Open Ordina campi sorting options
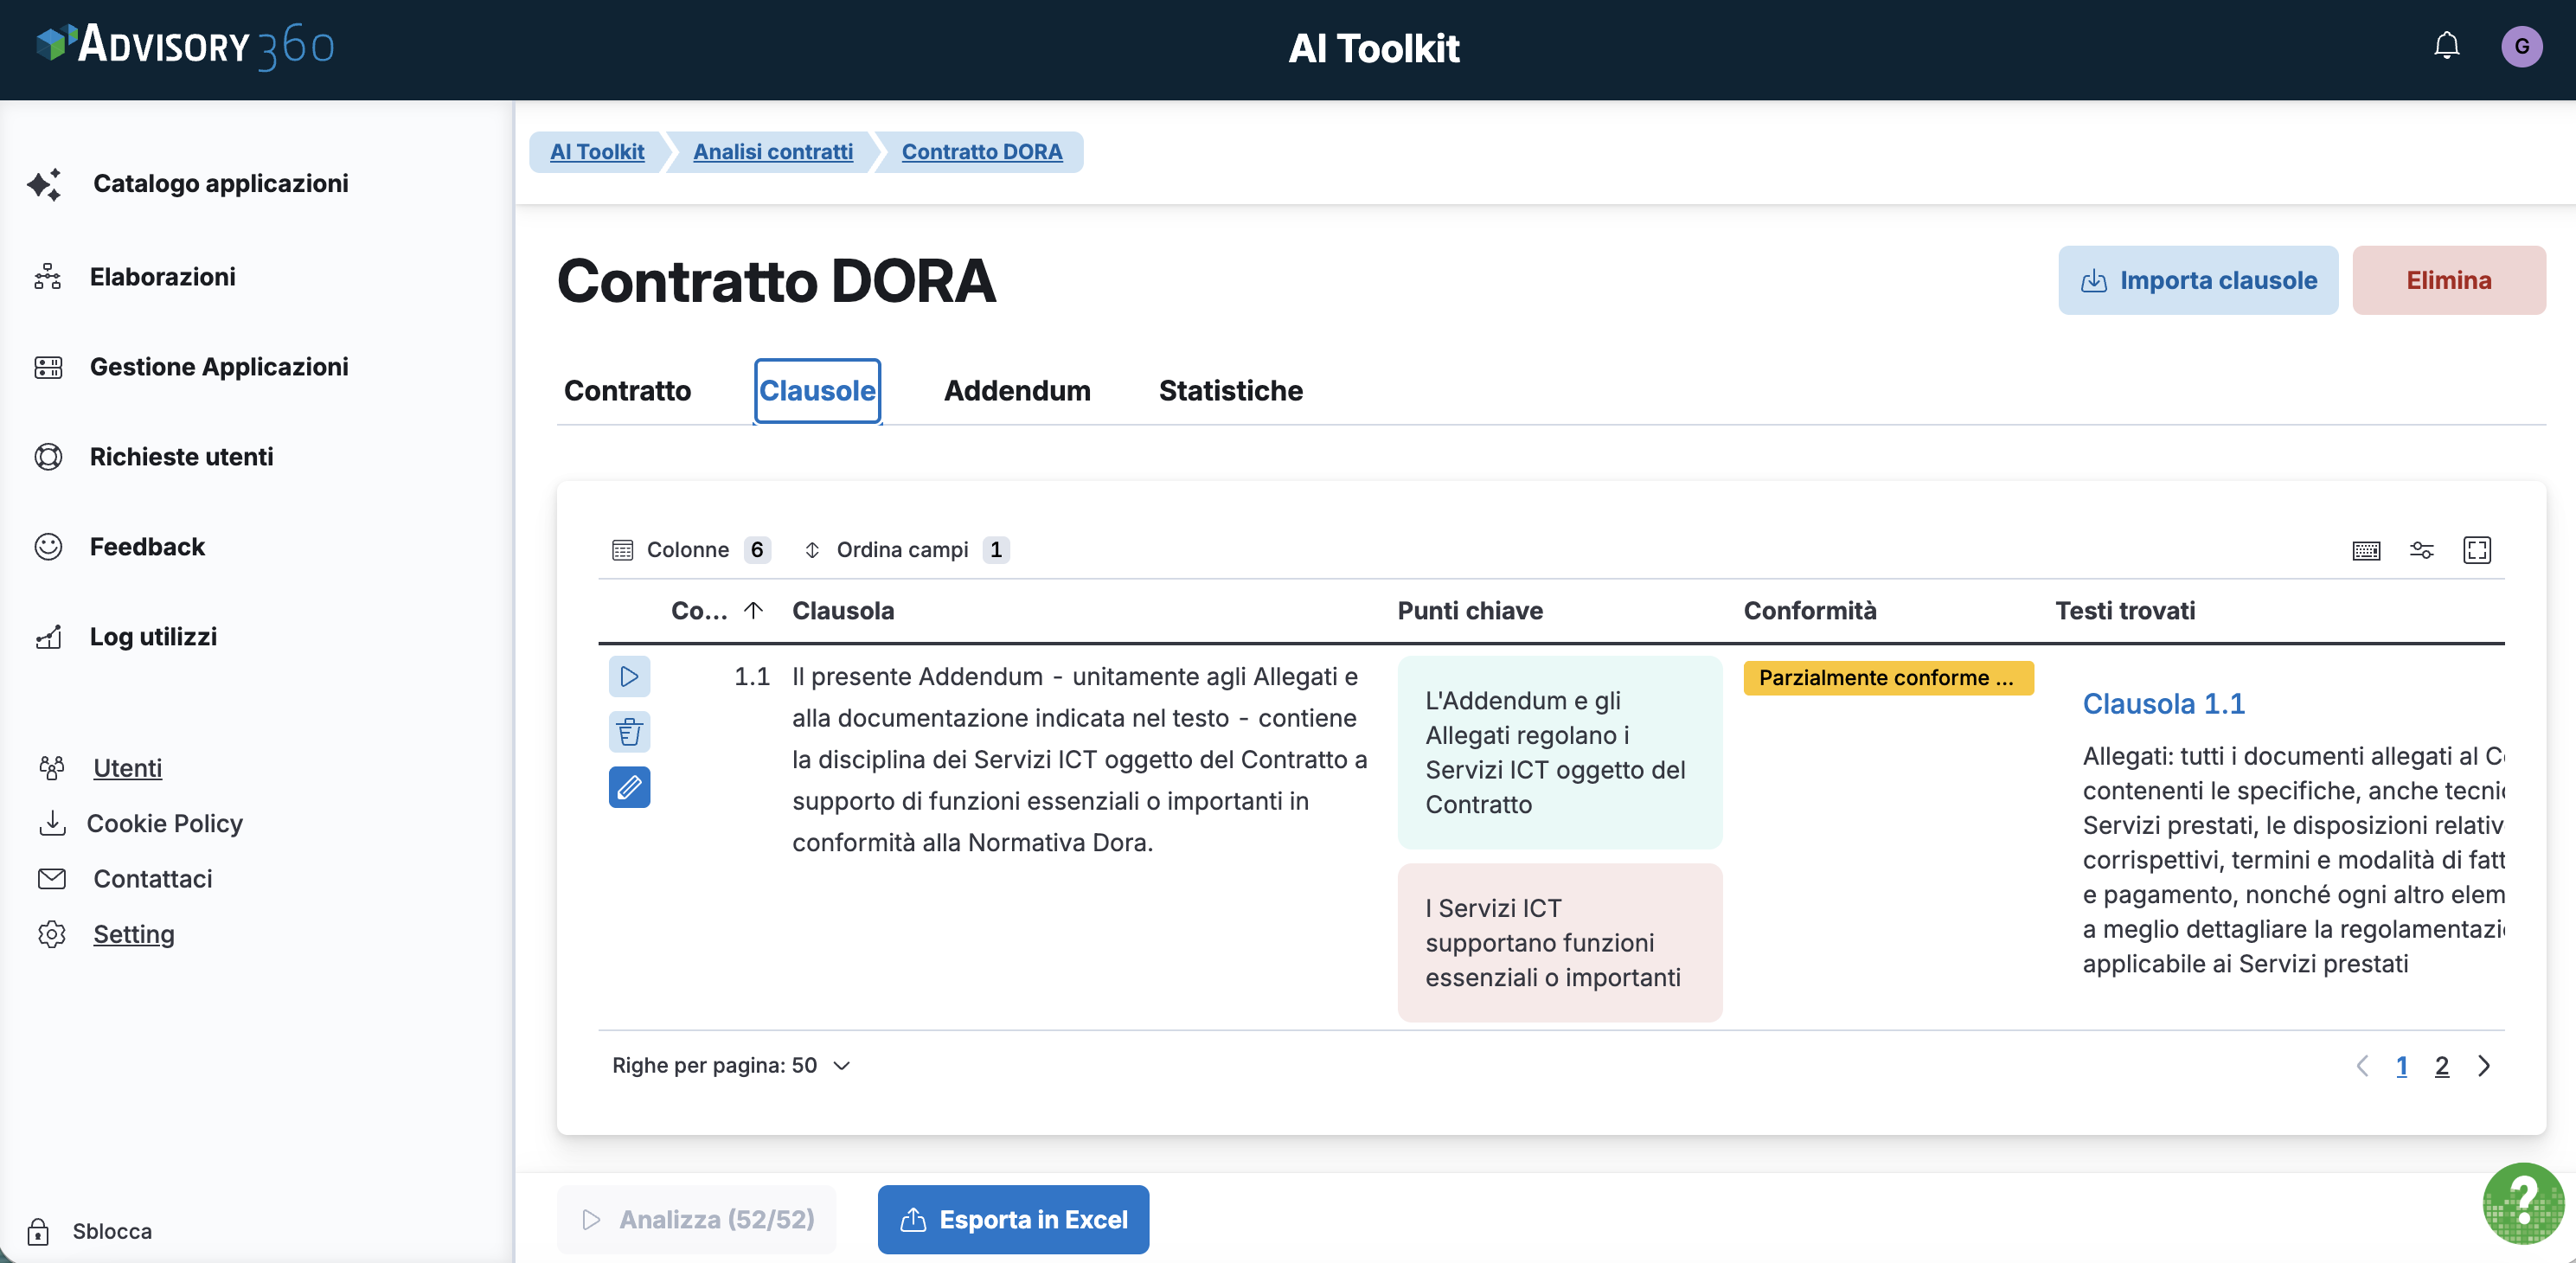 click(x=905, y=550)
